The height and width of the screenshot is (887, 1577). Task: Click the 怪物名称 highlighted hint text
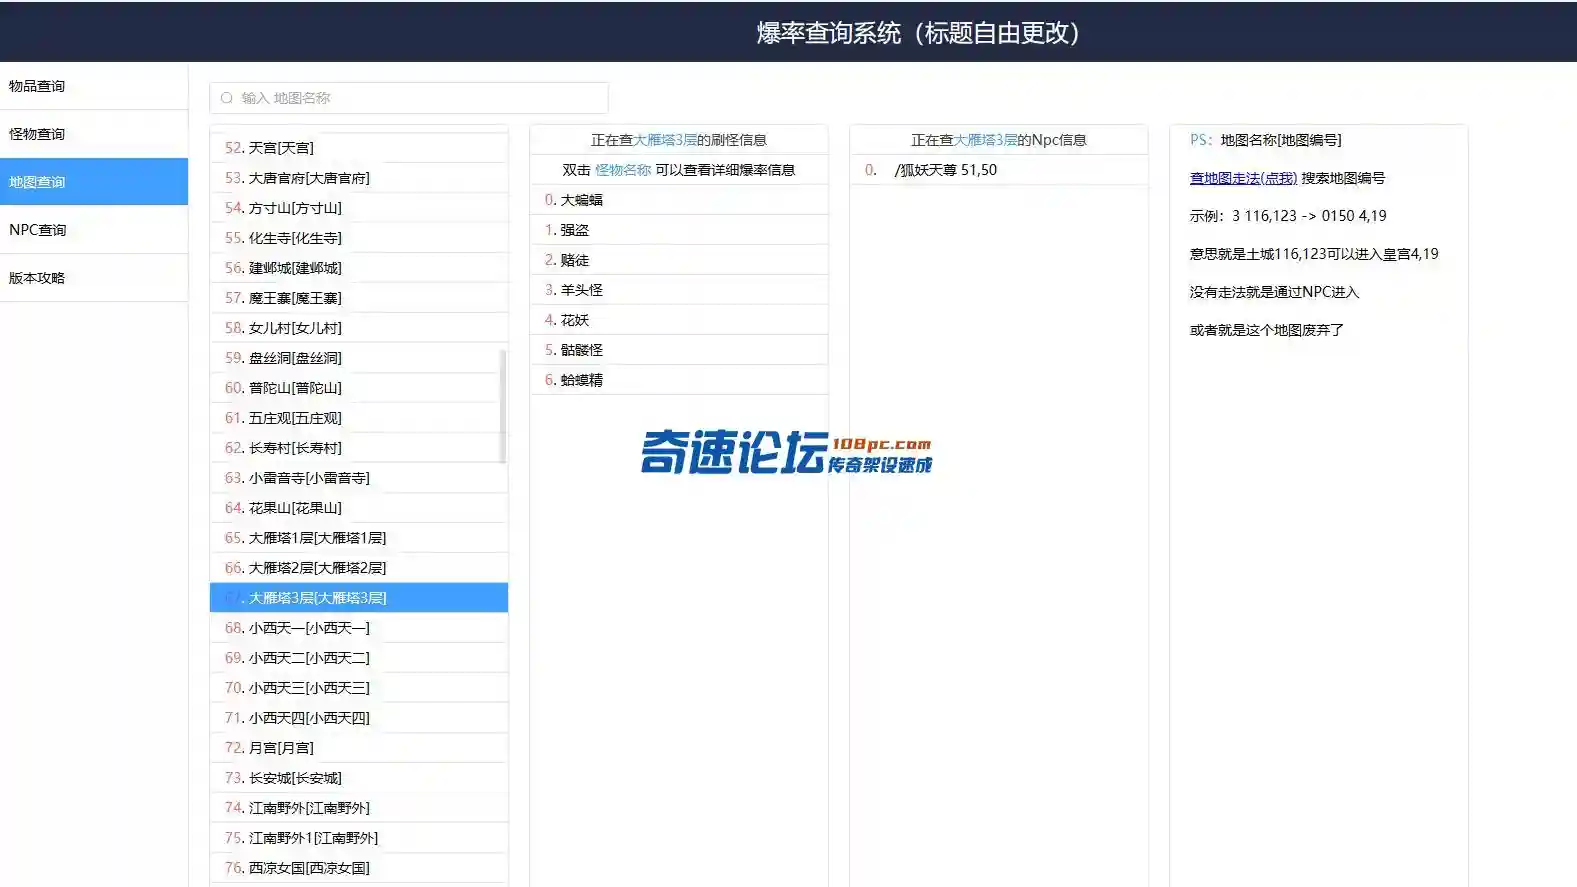[623, 170]
